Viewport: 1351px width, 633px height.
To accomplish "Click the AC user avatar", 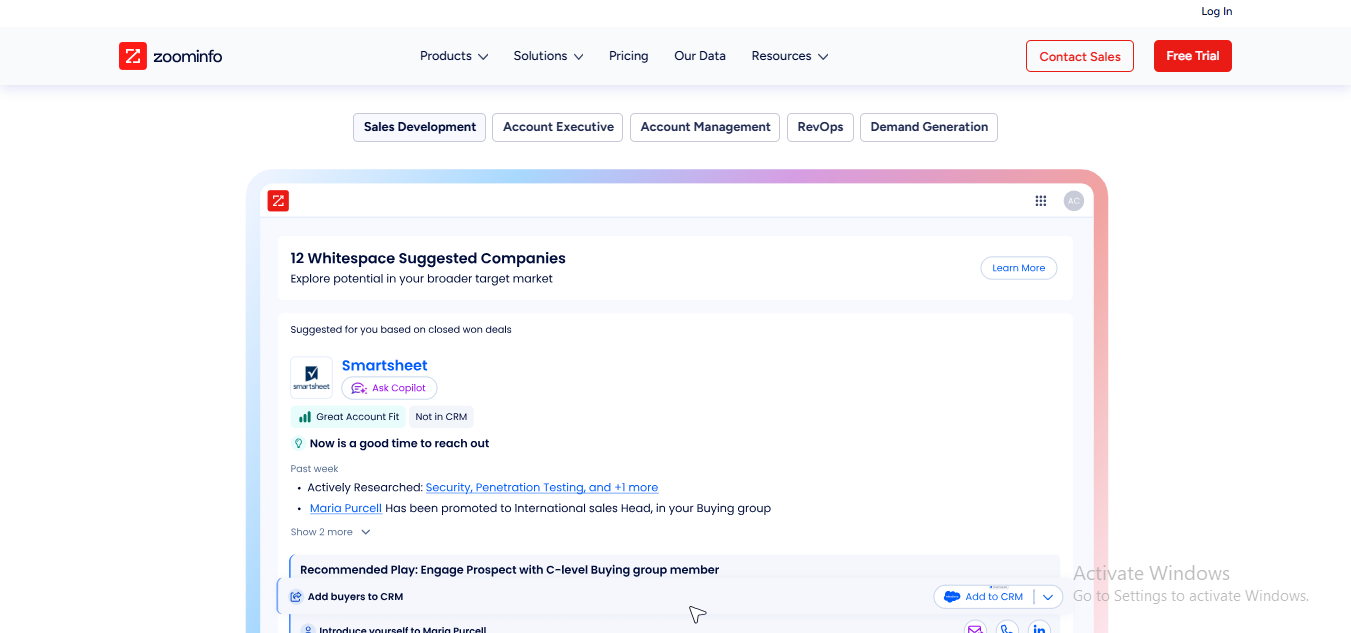I will point(1074,201).
